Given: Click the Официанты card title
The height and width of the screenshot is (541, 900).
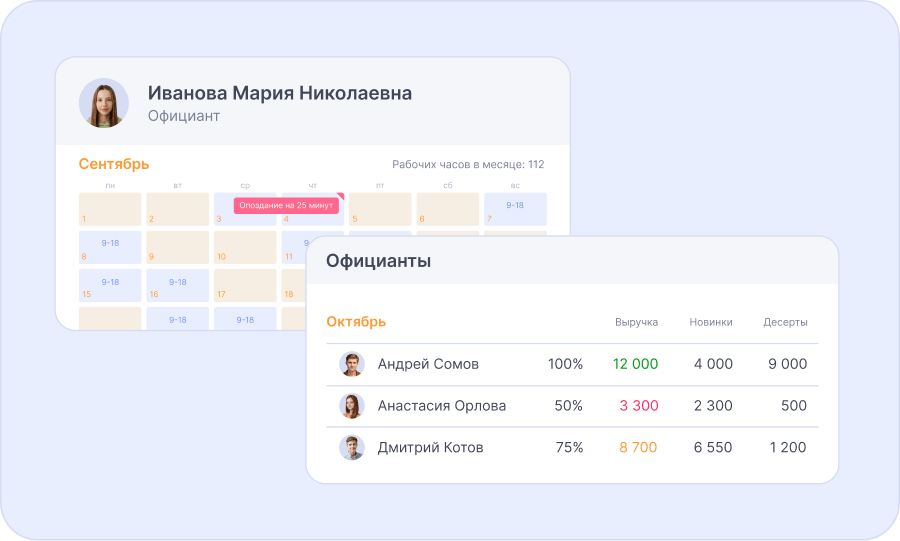Looking at the screenshot, I should pos(378,261).
